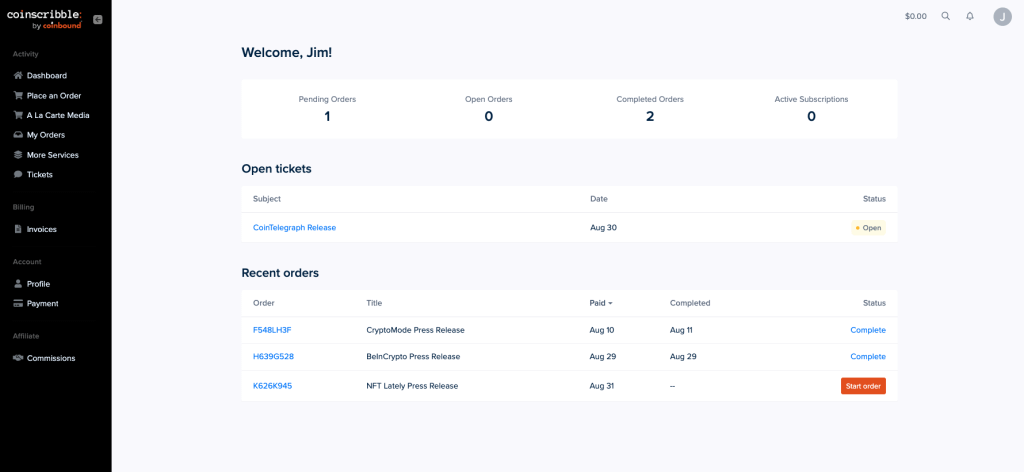Click the My Orders inbox icon
The width and height of the screenshot is (1024, 472).
(18, 135)
